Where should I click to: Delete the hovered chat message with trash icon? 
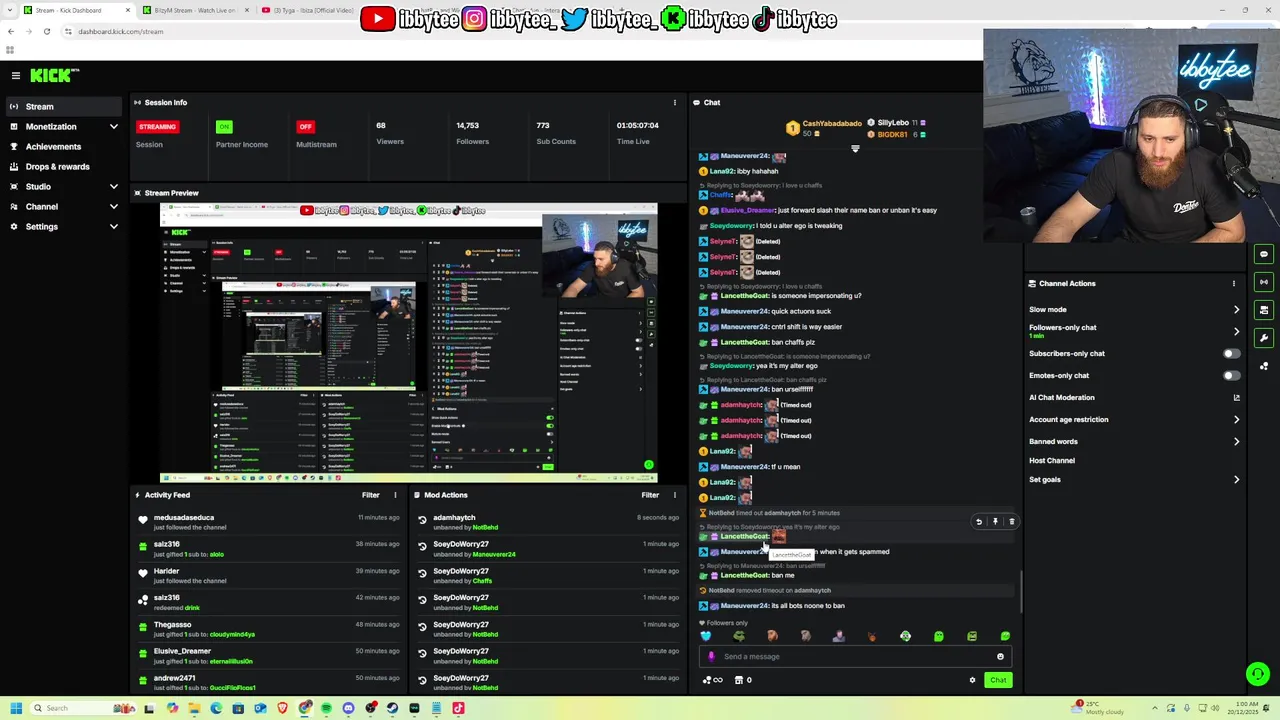[x=1011, y=521]
